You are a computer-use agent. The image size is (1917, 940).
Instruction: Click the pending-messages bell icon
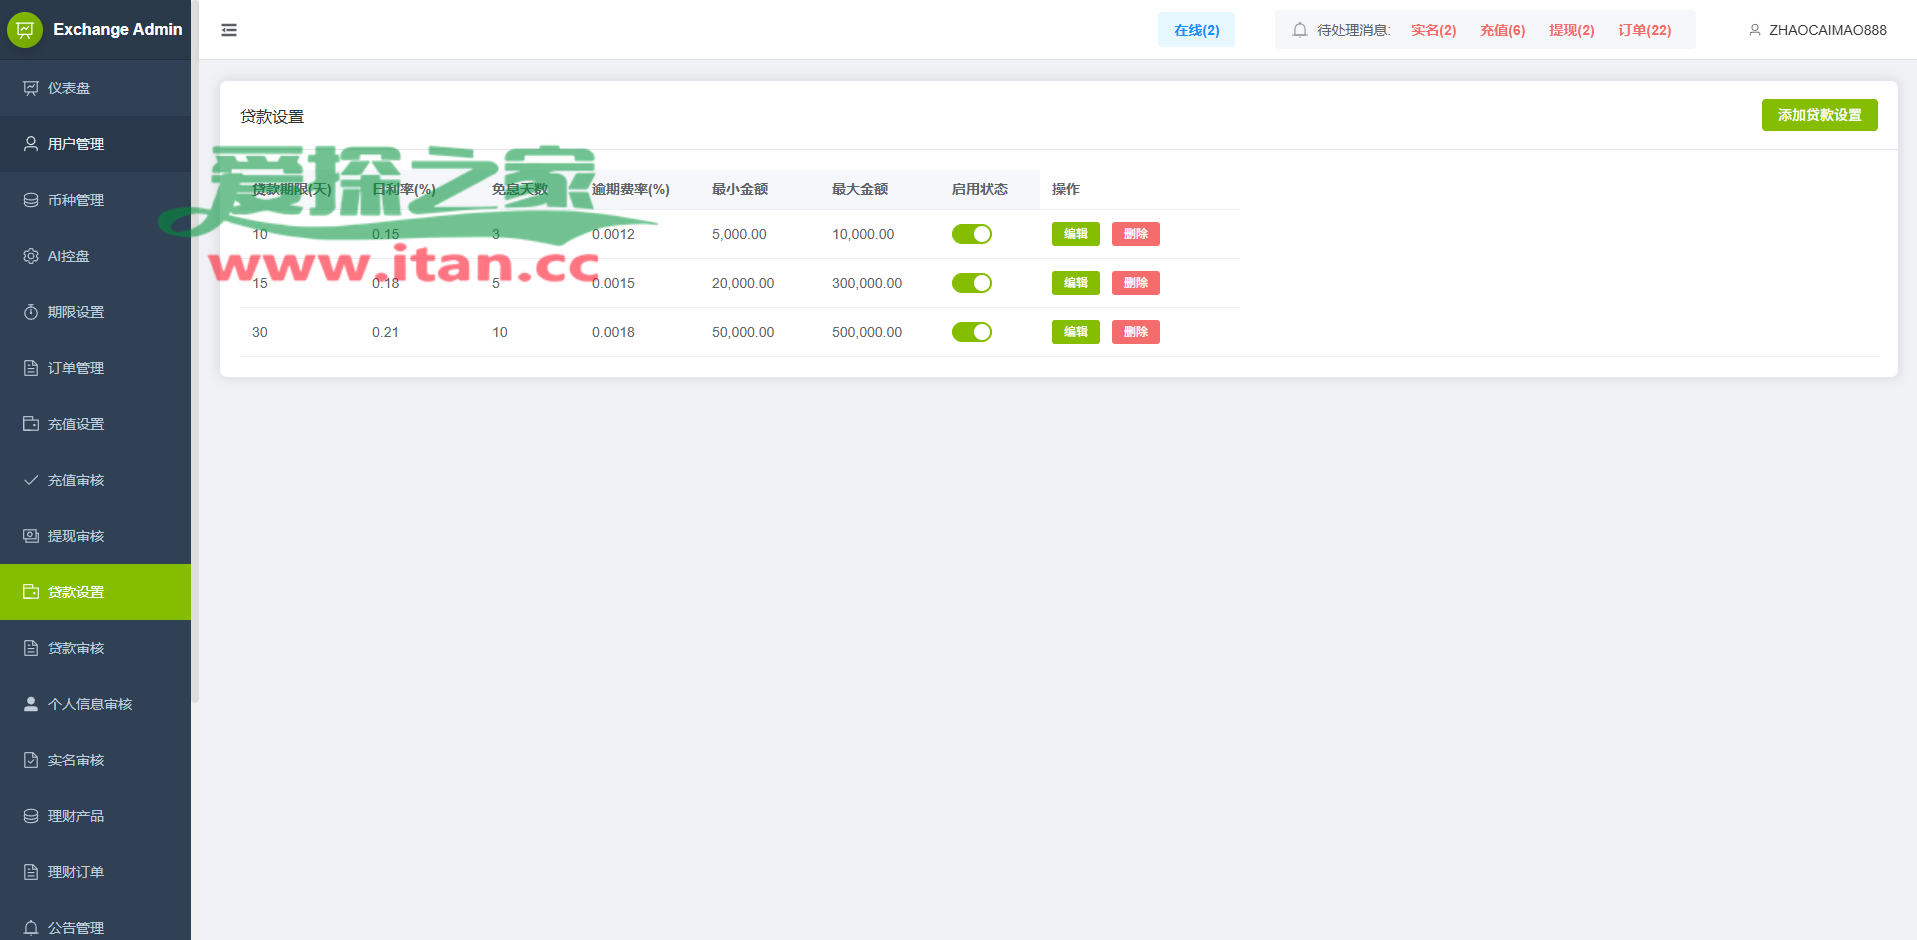[x=1300, y=30]
